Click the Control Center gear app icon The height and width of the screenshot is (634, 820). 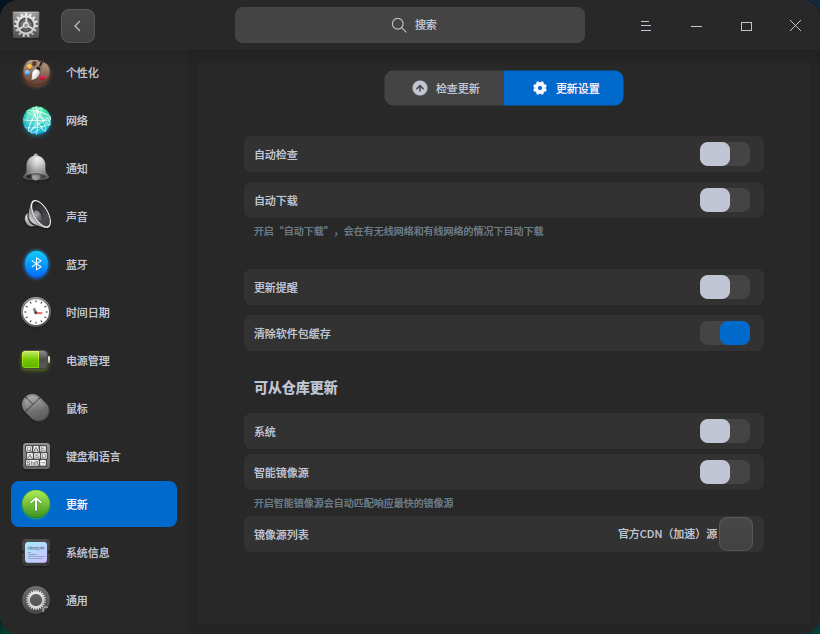coord(26,25)
